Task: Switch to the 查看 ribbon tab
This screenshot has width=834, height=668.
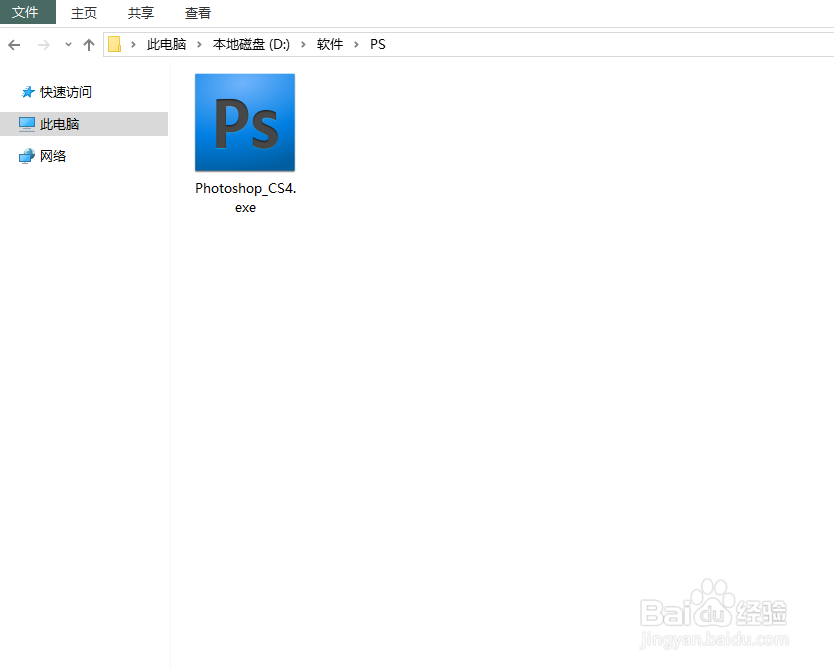Action: [x=197, y=12]
